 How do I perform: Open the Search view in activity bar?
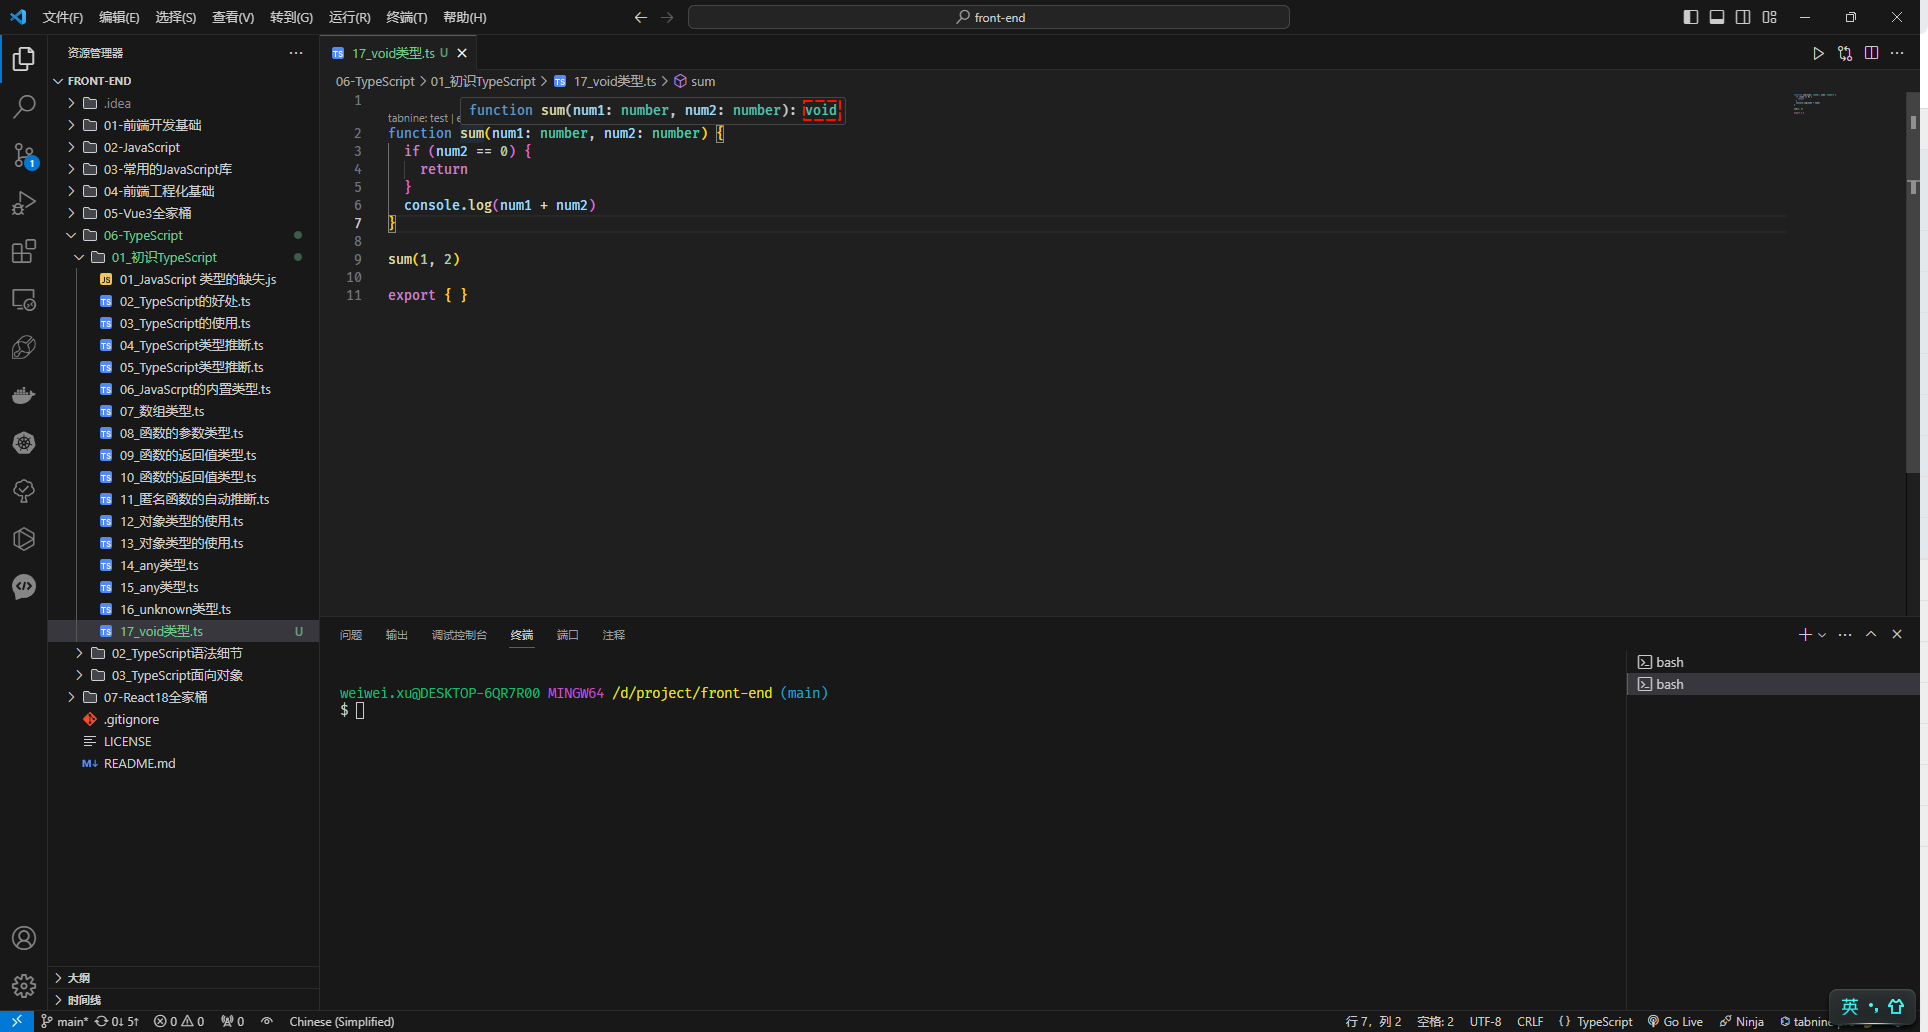(x=24, y=106)
